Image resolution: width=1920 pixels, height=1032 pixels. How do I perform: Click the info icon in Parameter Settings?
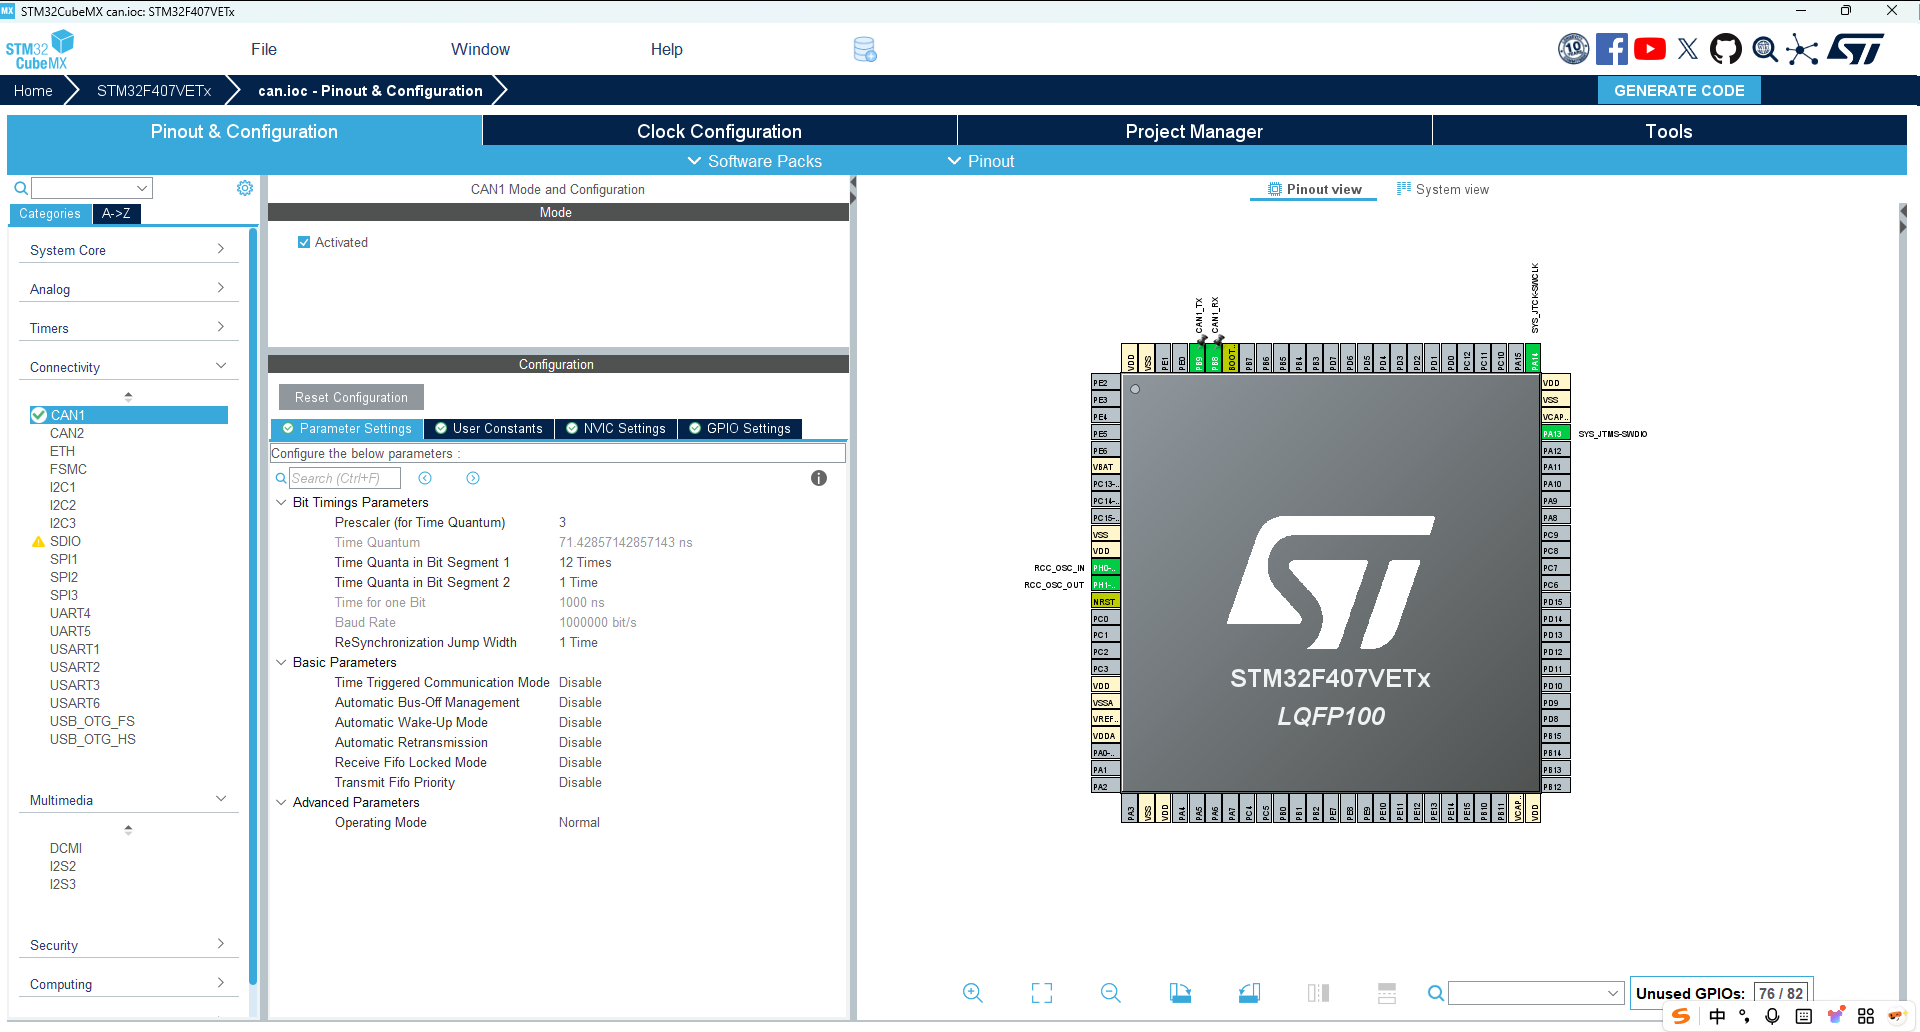[x=819, y=478]
